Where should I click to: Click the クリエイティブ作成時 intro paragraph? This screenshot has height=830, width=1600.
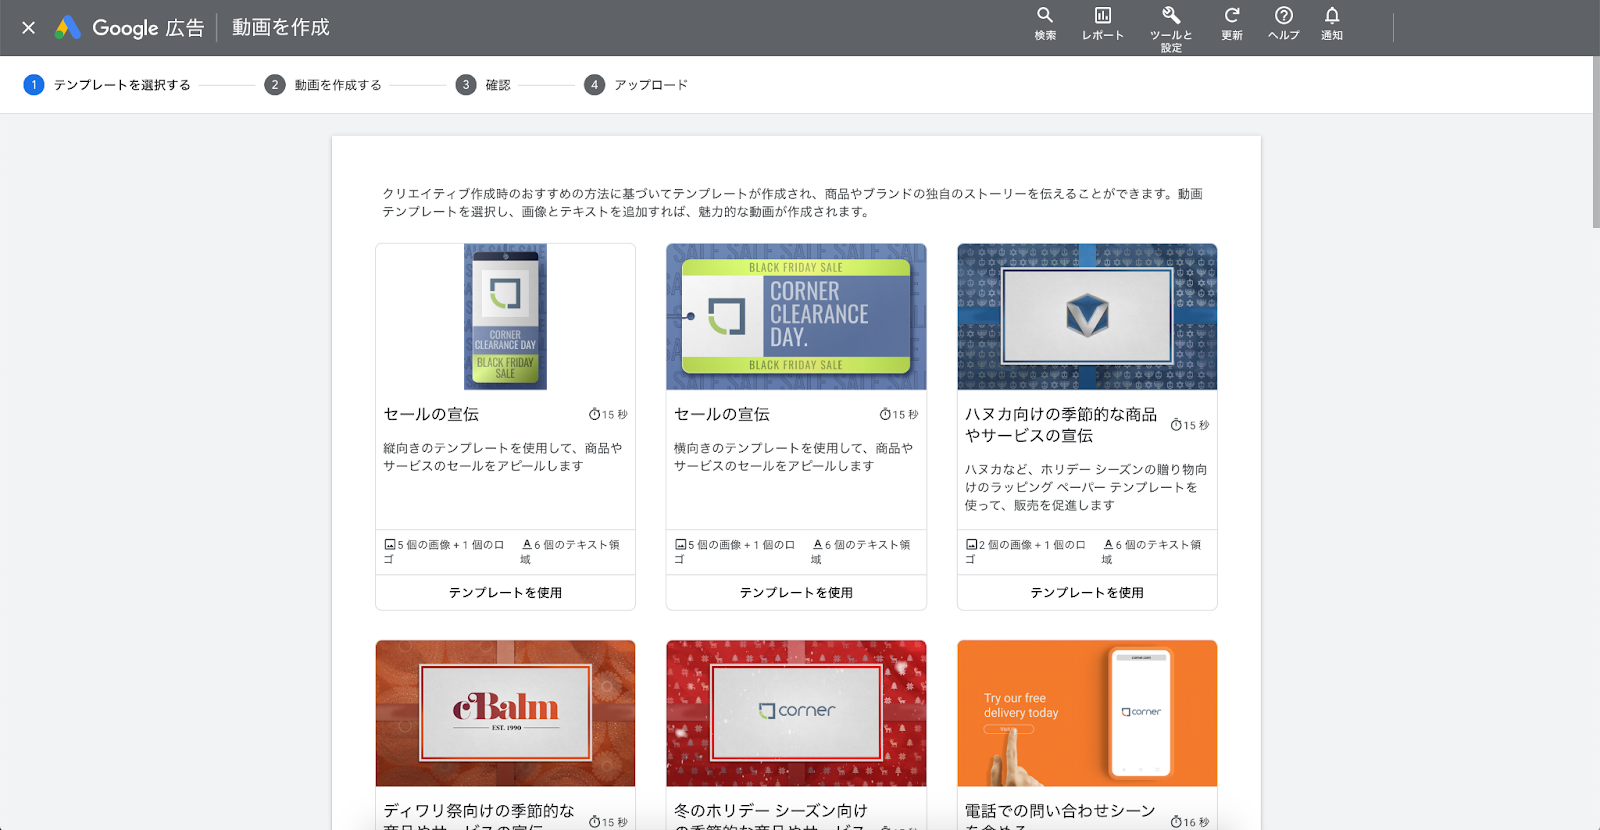(792, 203)
